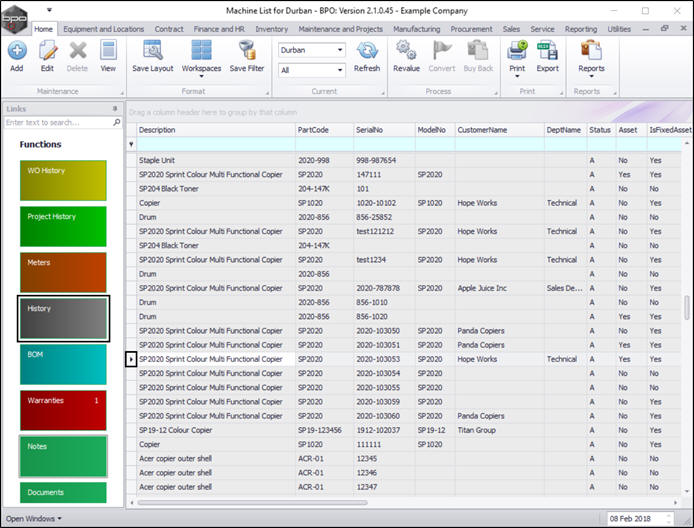Click the WO History function tile
This screenshot has height=528, width=694.
click(x=61, y=179)
